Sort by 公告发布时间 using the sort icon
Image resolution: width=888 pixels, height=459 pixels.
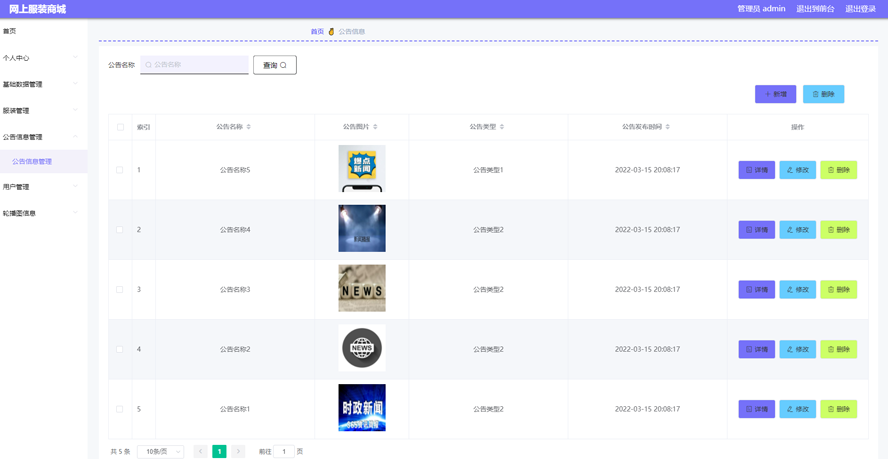point(668,127)
